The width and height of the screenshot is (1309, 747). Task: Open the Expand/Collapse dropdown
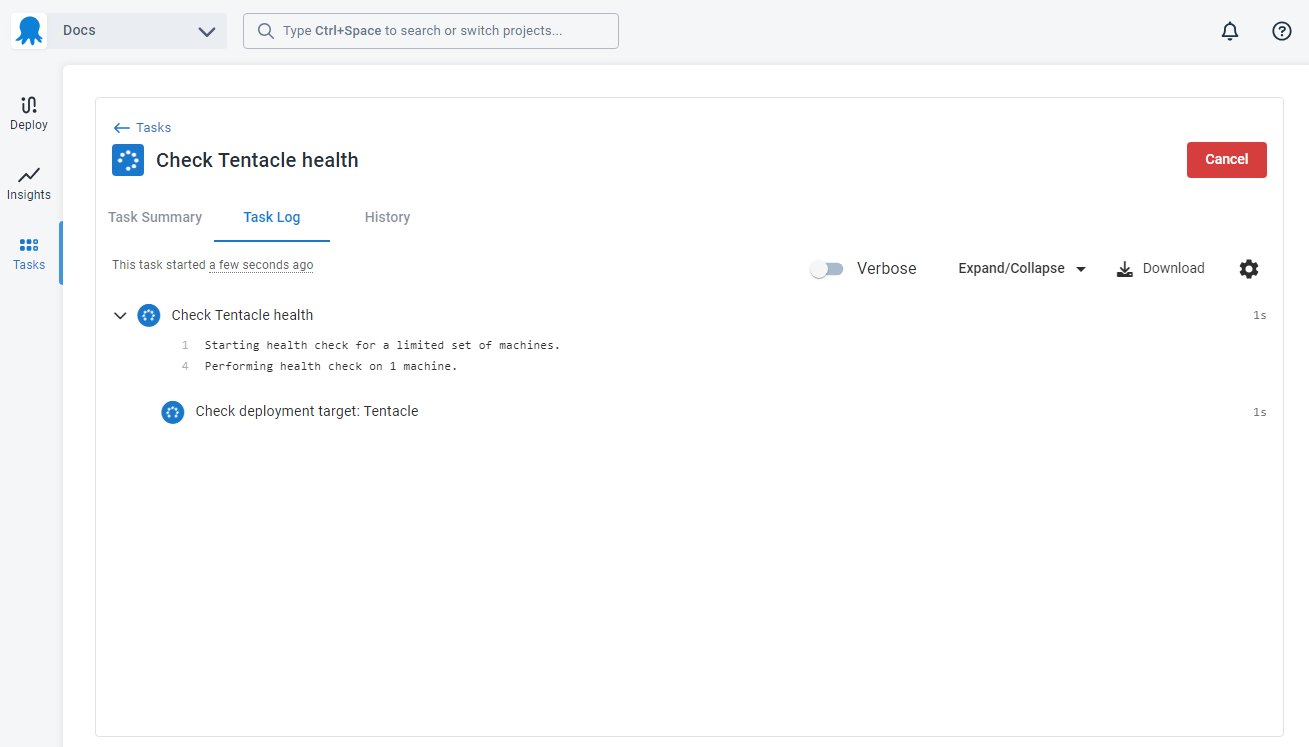pyautogui.click(x=1022, y=269)
